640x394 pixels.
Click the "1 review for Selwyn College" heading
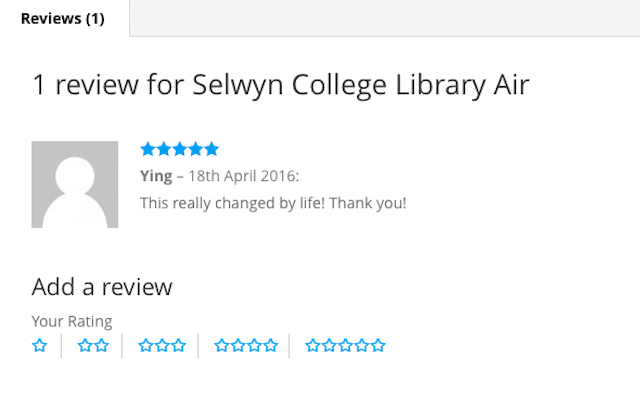click(209, 85)
